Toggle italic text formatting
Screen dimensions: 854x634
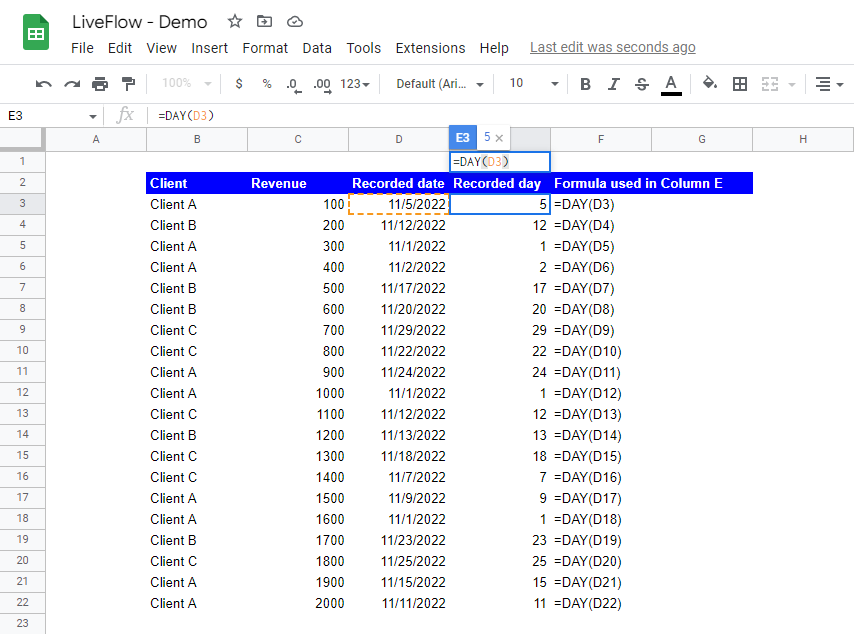click(614, 84)
